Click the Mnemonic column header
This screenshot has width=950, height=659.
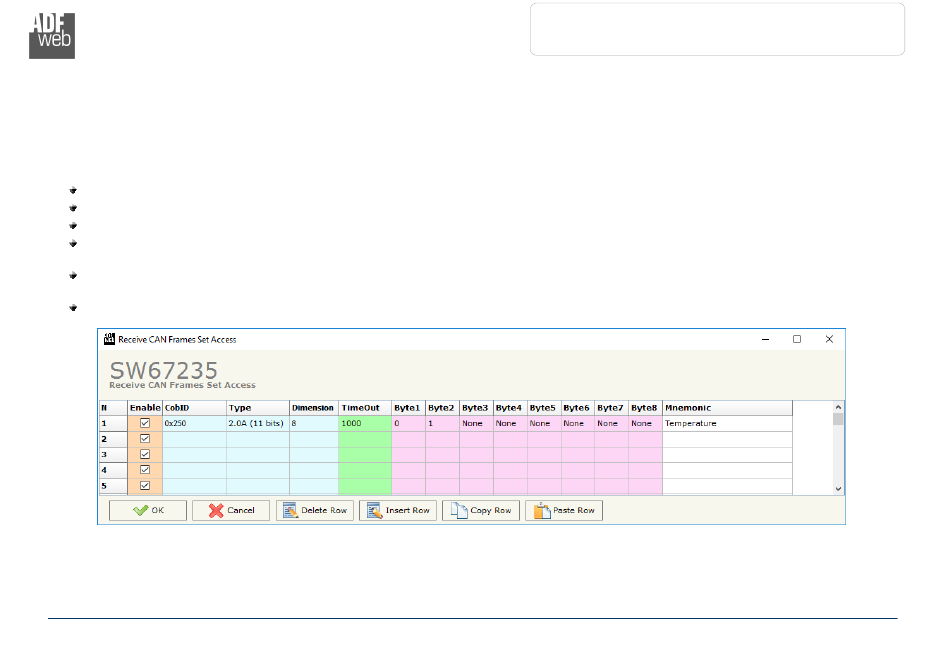pos(727,408)
